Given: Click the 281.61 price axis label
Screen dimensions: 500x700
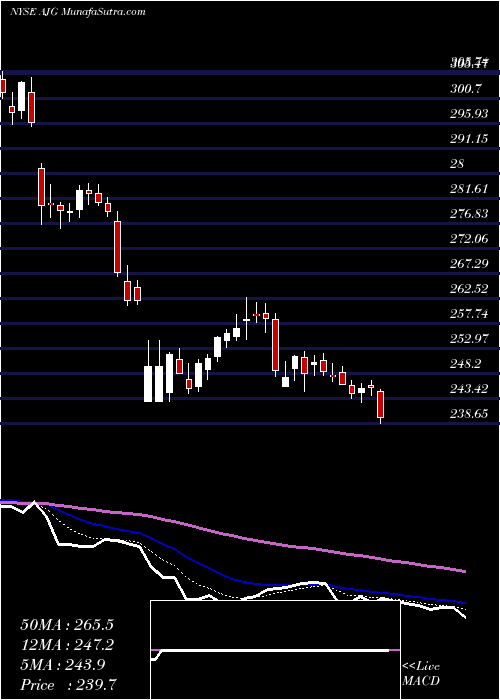Looking at the screenshot, I should 469,189.
